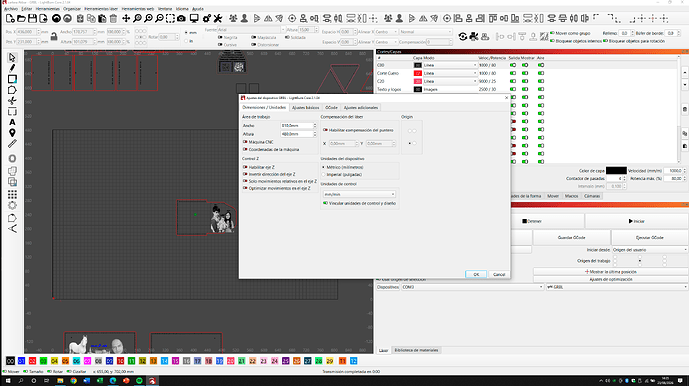
Task: Open the Fuente Arial font dropdown
Action: coord(251,29)
